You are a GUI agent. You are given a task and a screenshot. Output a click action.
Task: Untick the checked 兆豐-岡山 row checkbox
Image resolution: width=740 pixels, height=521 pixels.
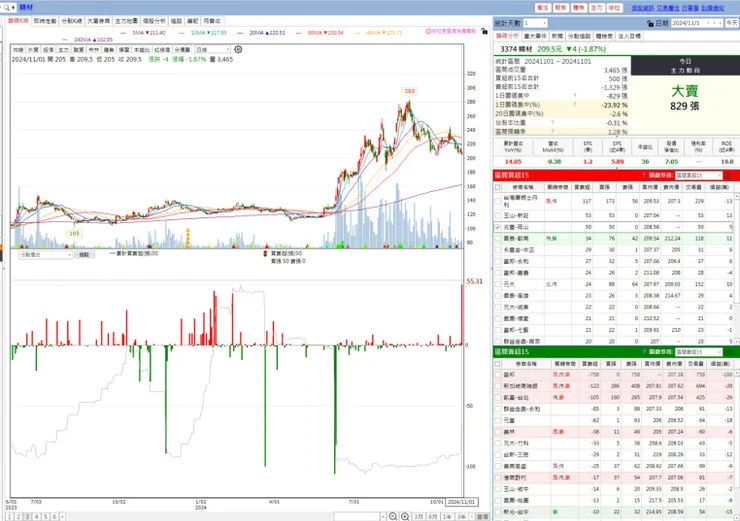pyautogui.click(x=497, y=227)
